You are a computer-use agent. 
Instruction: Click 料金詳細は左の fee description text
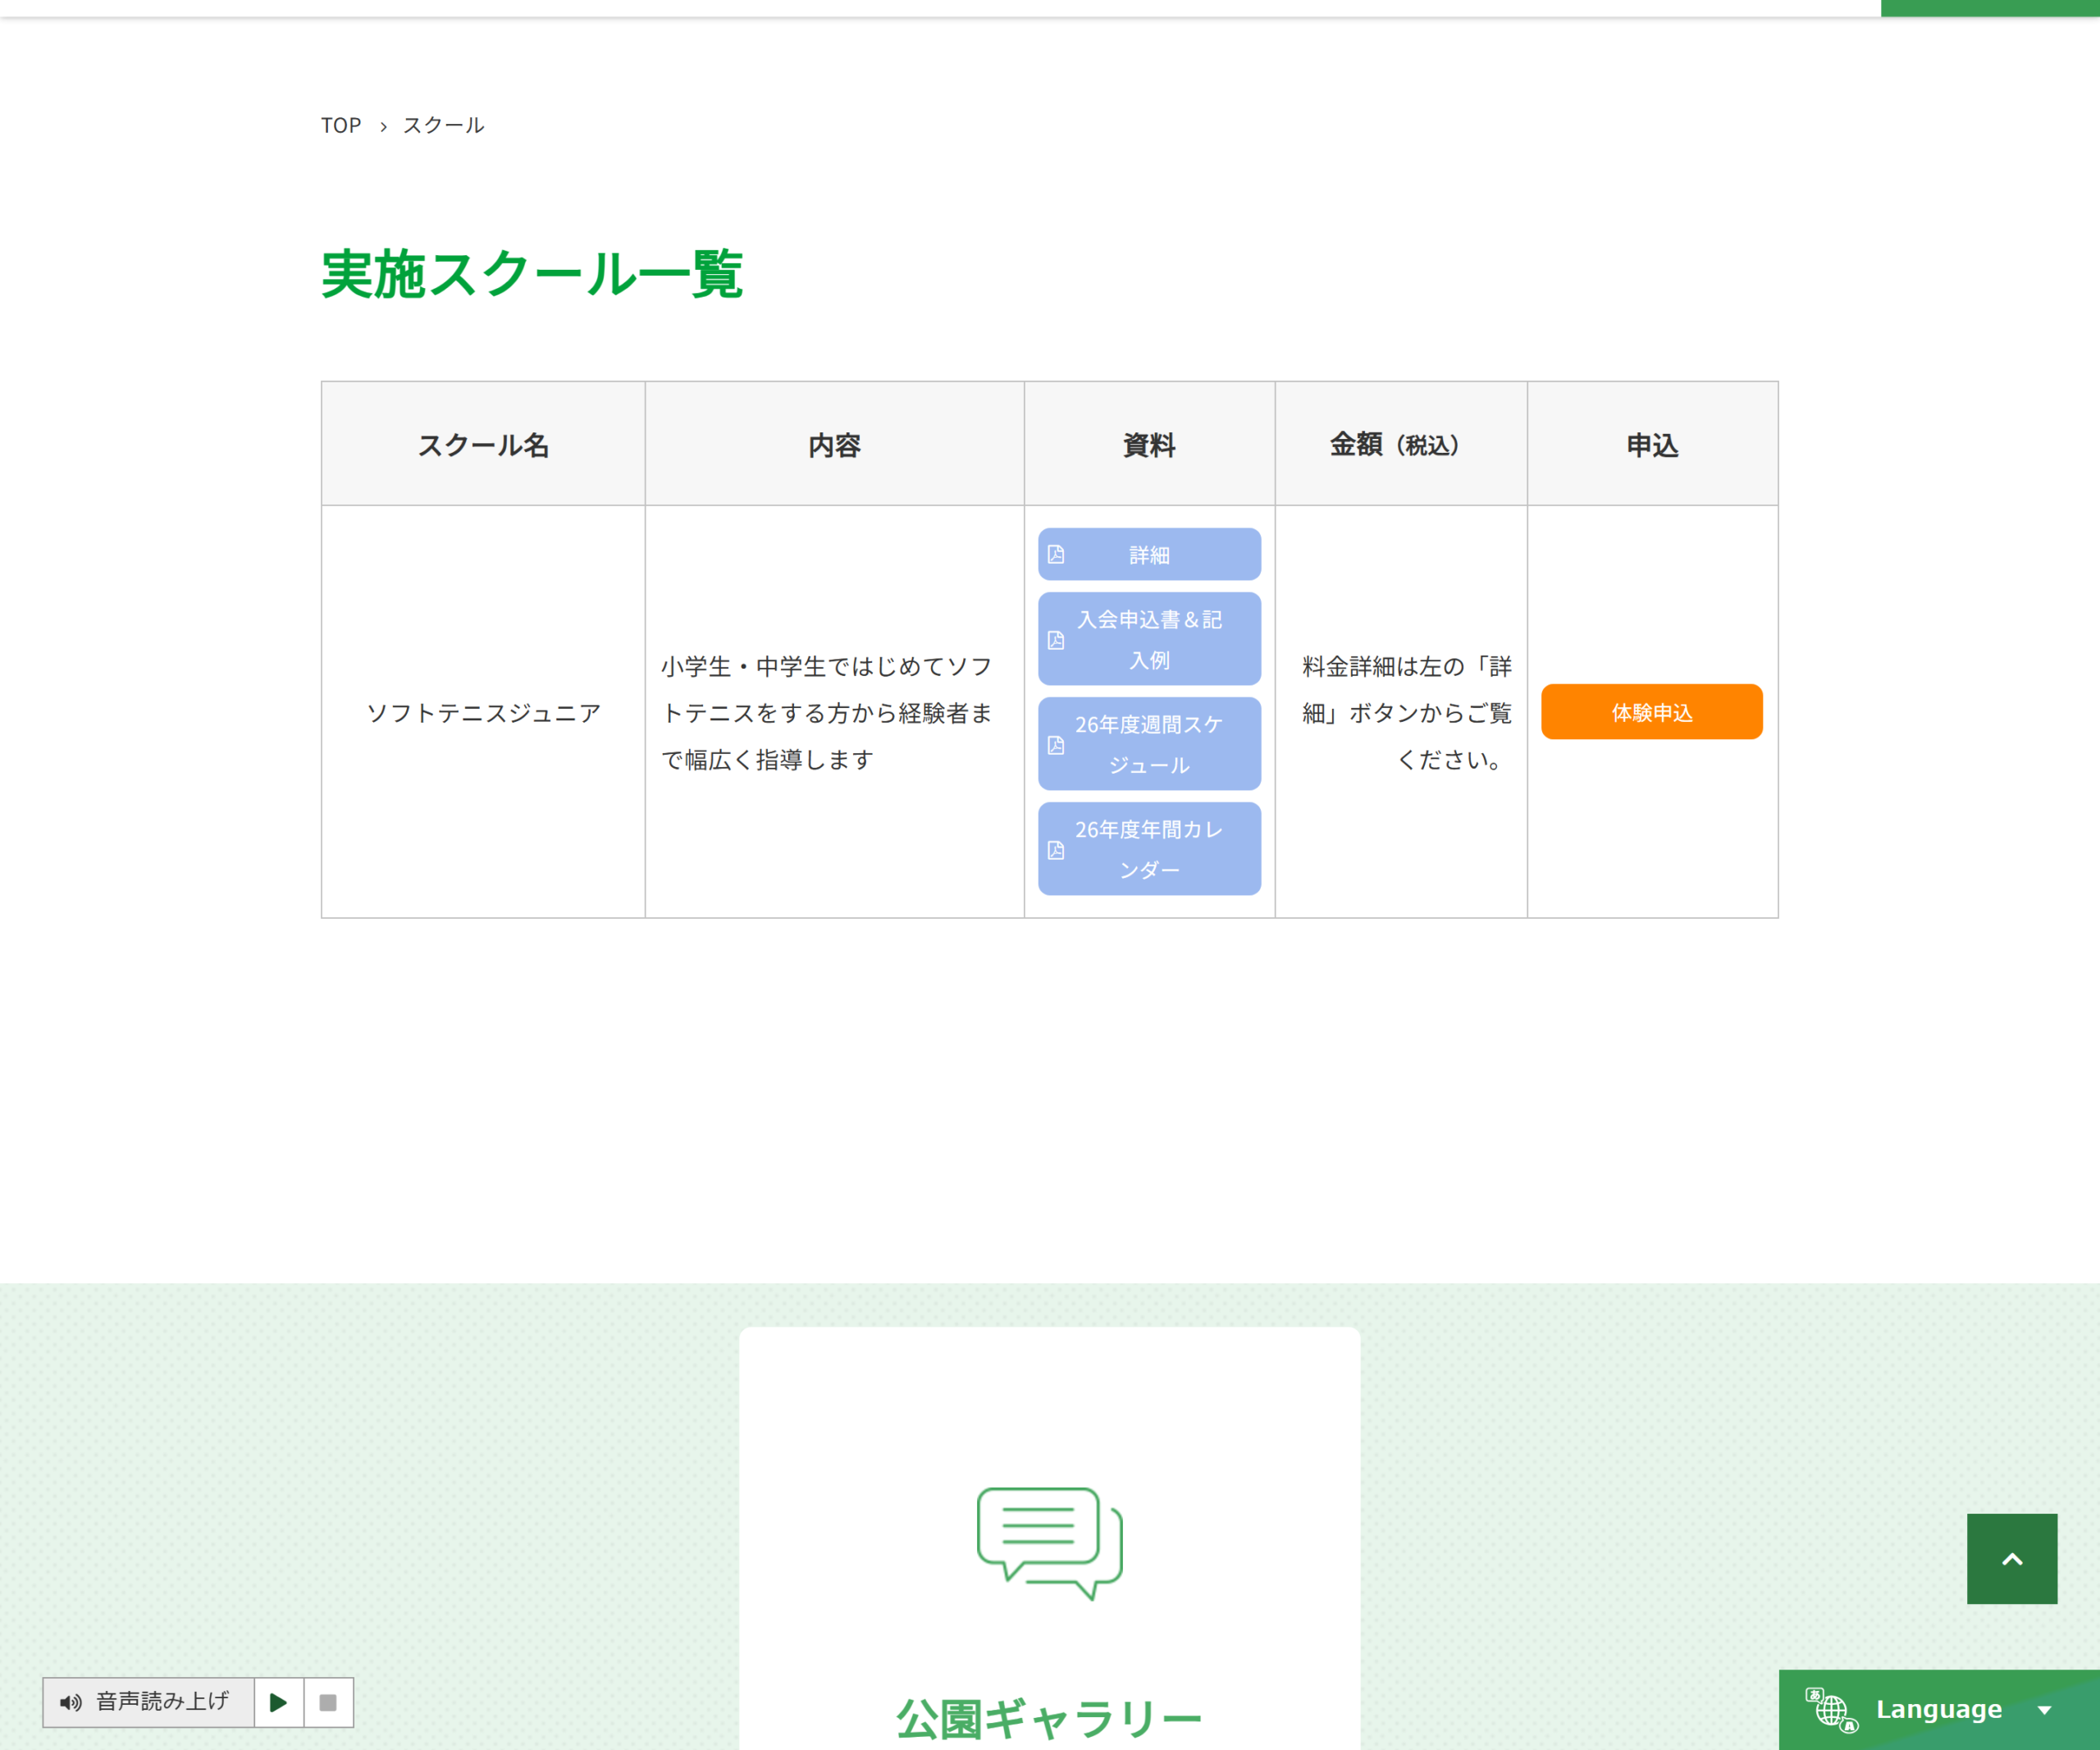(x=1406, y=712)
